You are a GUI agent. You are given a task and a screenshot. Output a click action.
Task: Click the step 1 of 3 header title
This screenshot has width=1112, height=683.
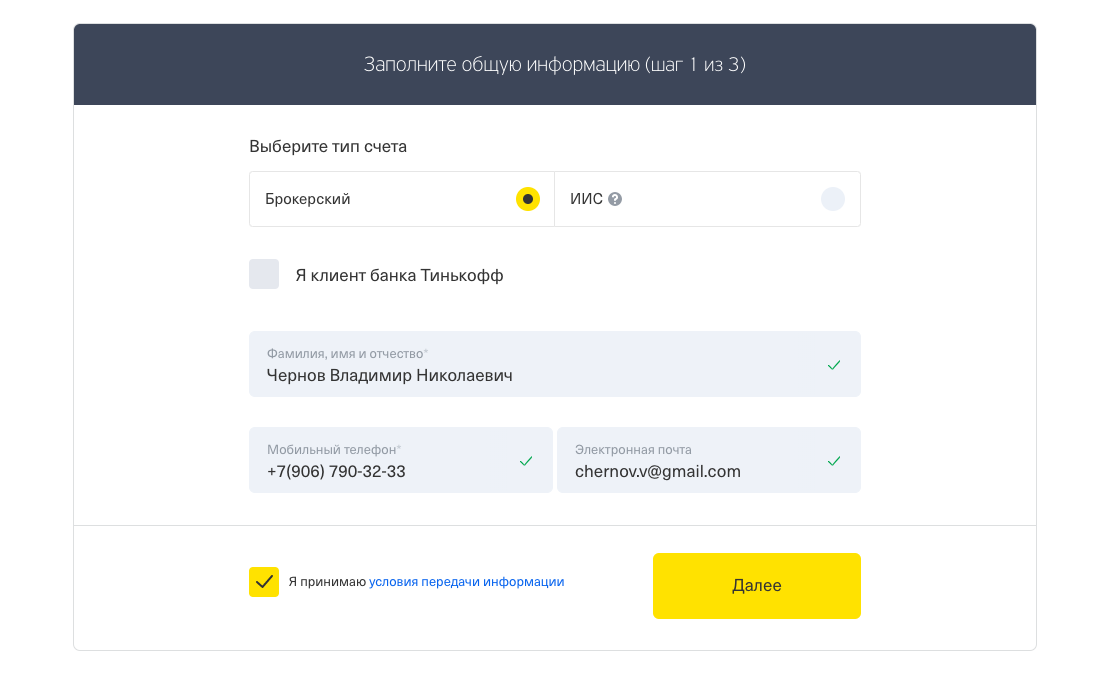click(x=555, y=65)
